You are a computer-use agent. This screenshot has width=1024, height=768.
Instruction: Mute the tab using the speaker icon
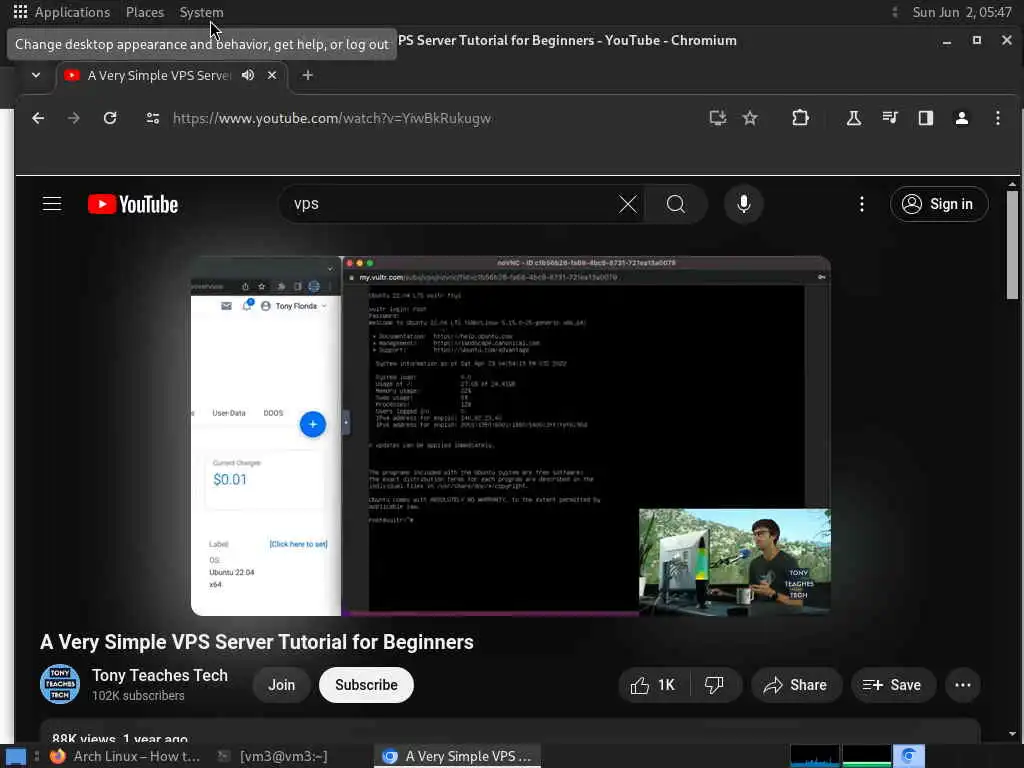[x=248, y=75]
